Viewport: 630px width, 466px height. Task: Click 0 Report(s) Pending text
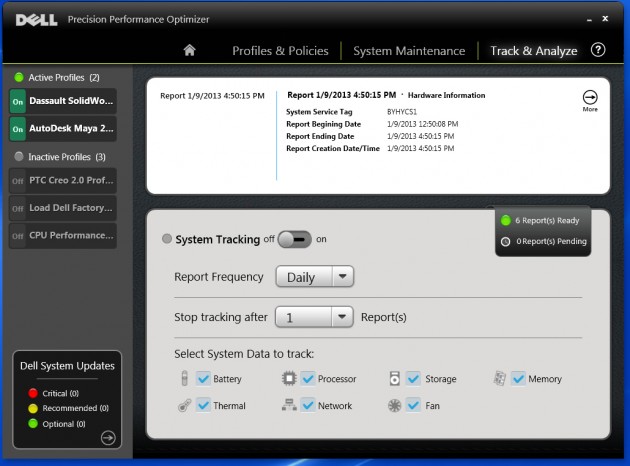(x=551, y=241)
